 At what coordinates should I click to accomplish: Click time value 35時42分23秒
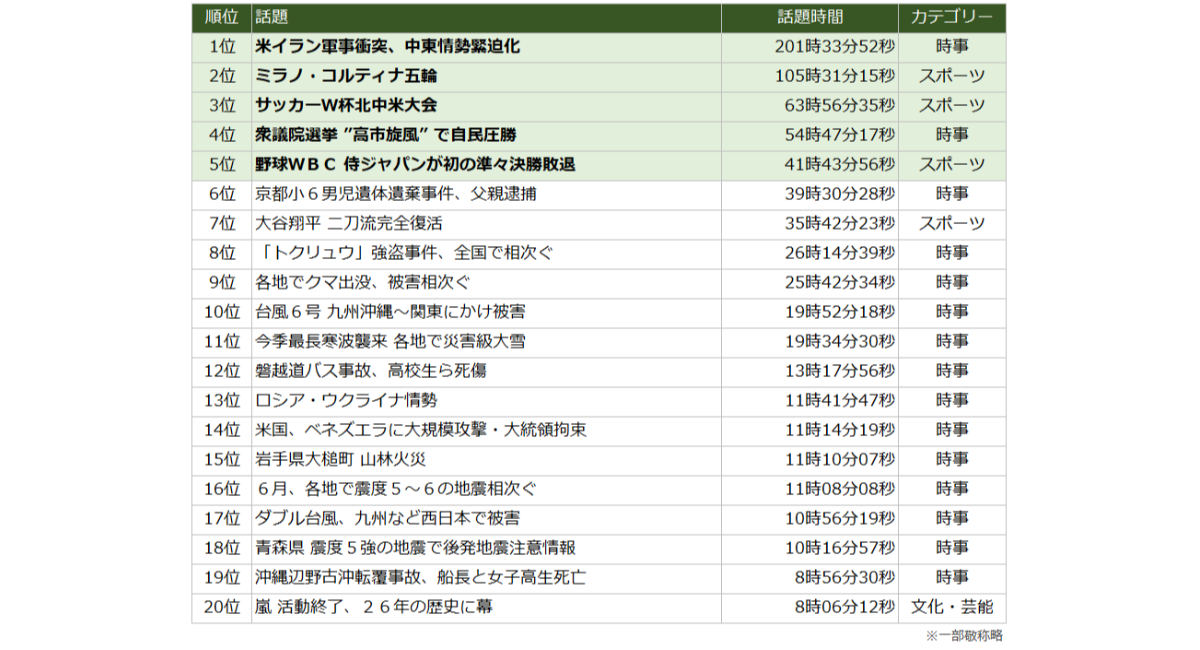[840, 223]
